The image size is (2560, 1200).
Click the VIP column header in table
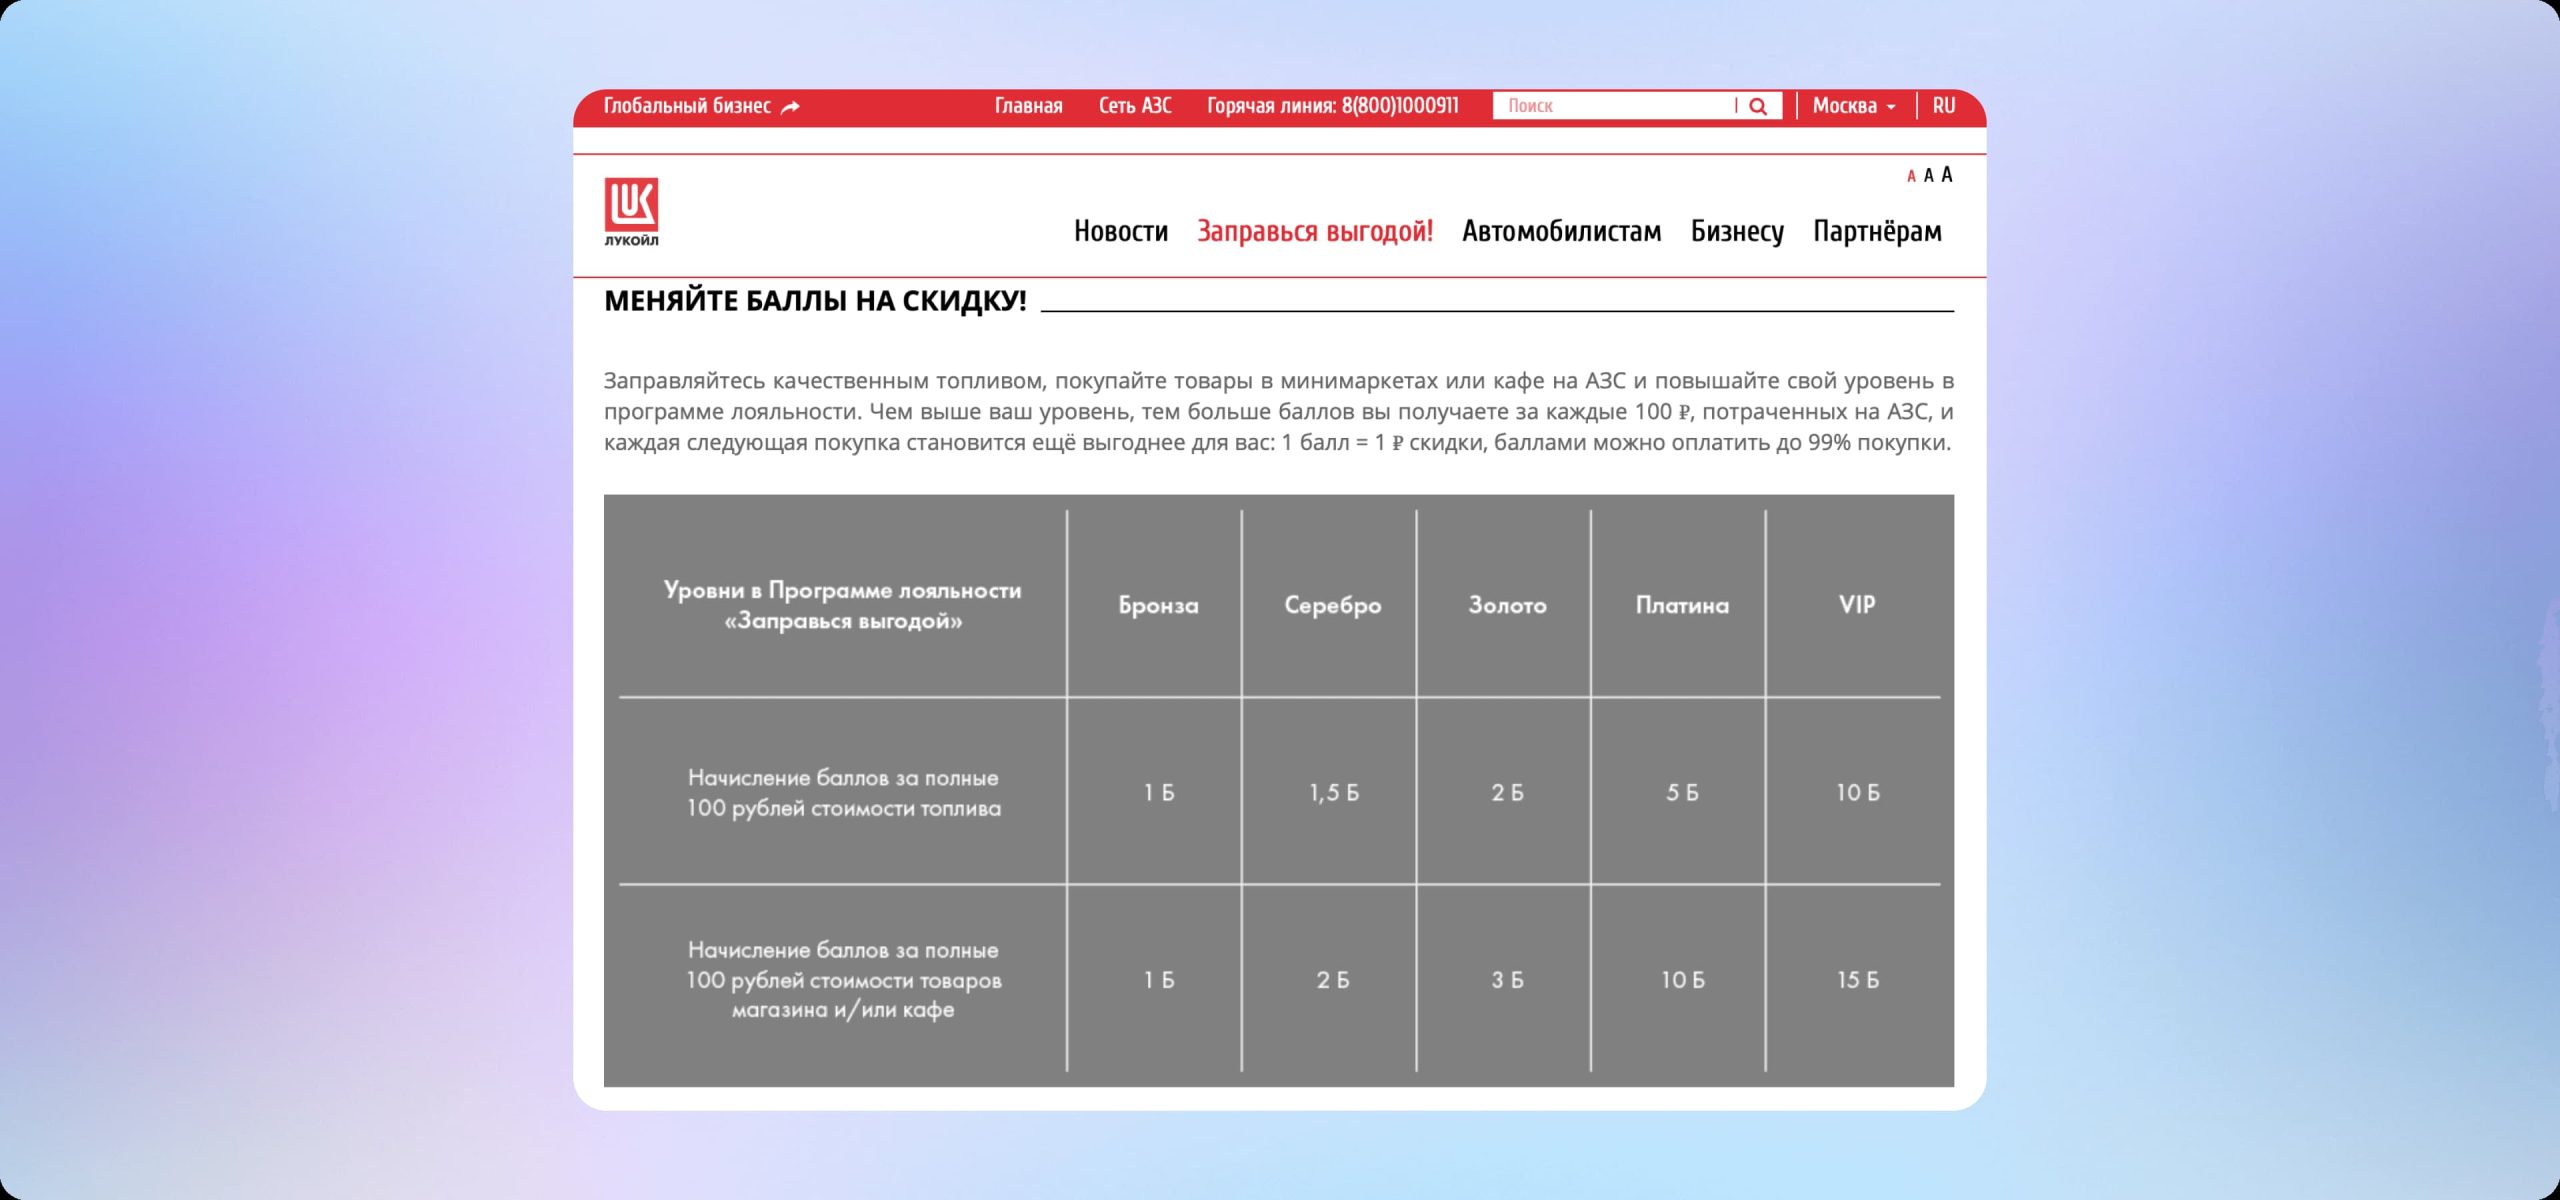1856,604
